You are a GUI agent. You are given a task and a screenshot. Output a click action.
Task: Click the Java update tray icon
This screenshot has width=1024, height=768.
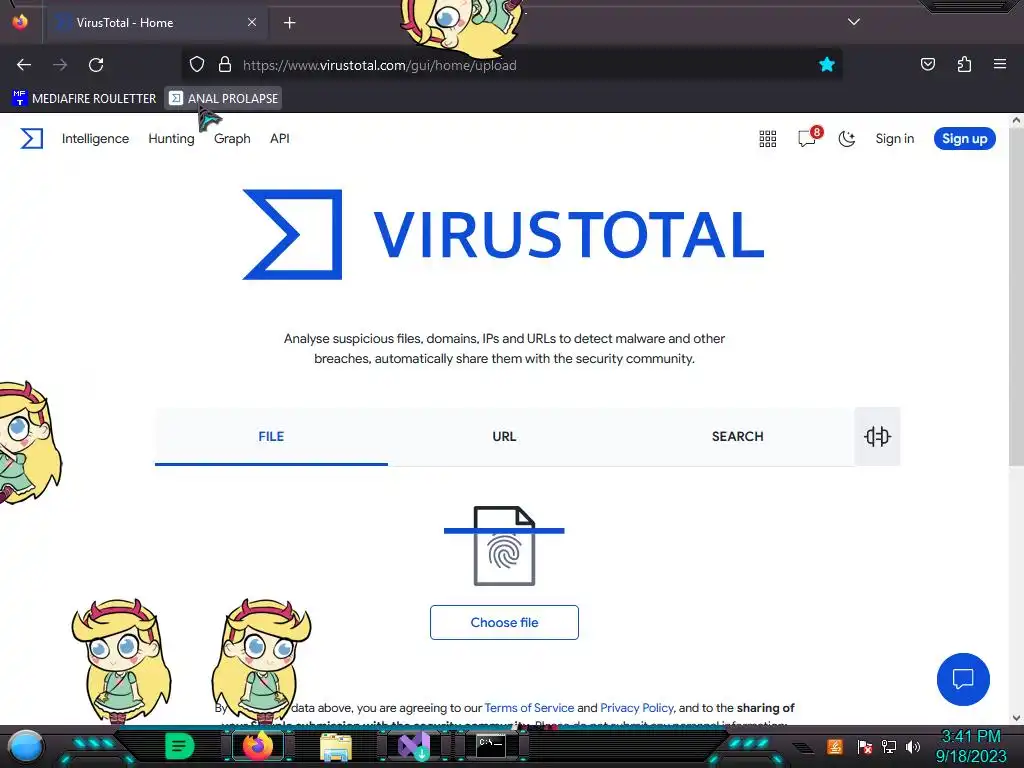835,746
